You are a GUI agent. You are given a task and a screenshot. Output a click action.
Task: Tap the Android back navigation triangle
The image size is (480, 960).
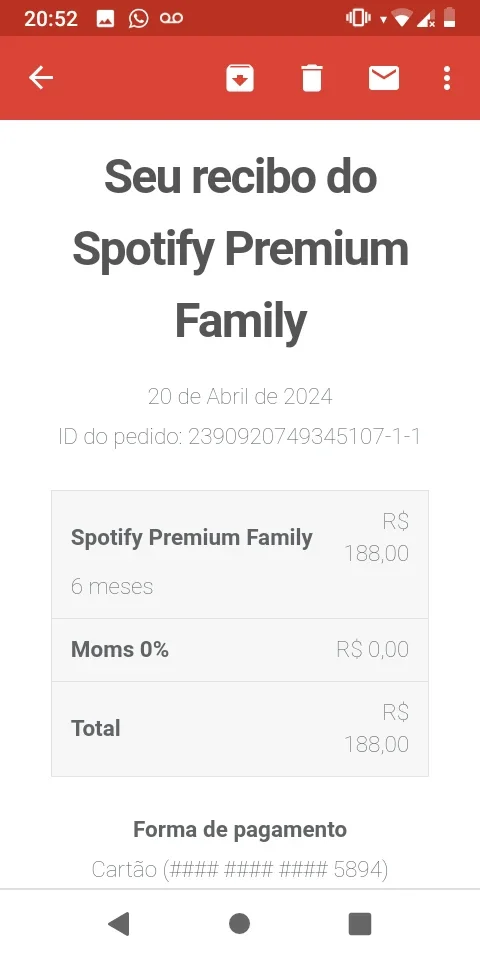tap(119, 923)
